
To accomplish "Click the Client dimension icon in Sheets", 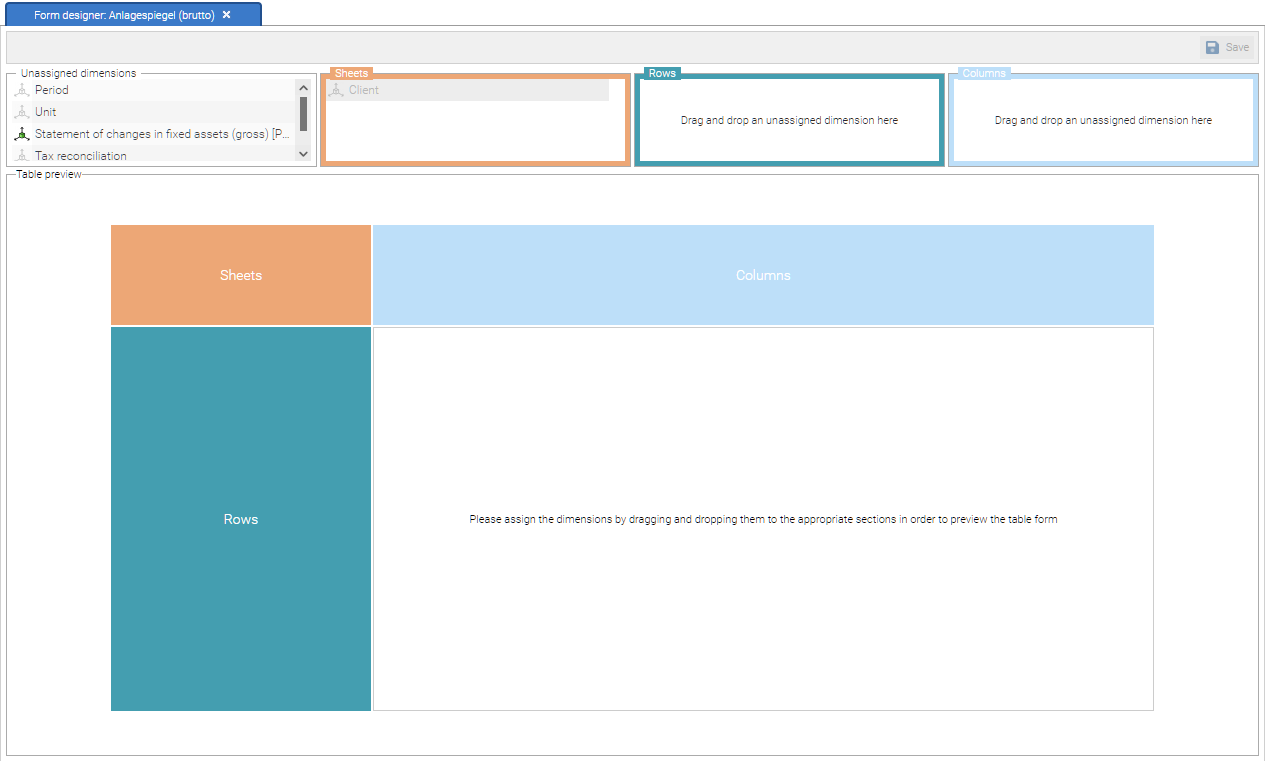I will point(336,90).
